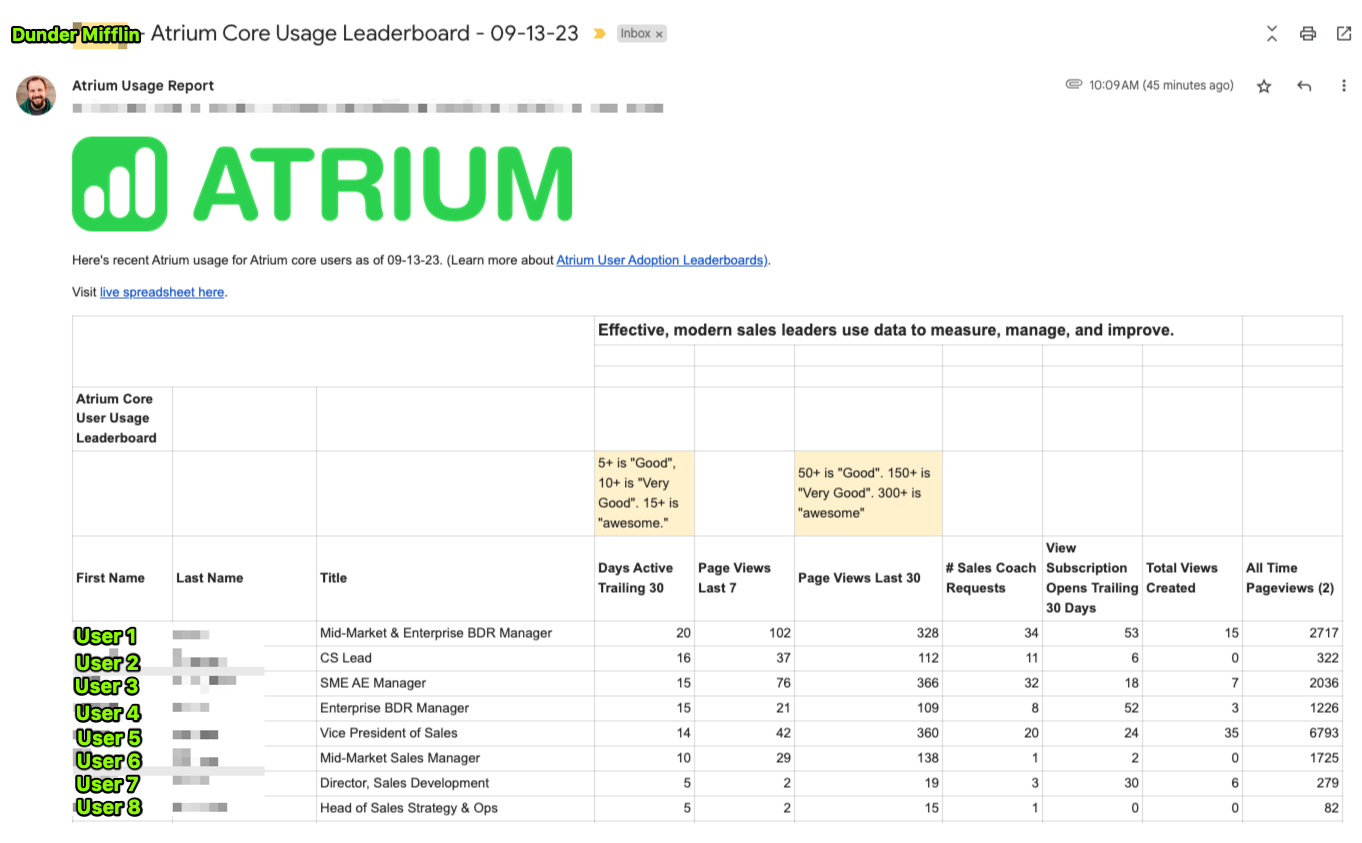This screenshot has height=843, width=1362.
Task: Click the 1226 all time pageviews value
Action: 1322,708
